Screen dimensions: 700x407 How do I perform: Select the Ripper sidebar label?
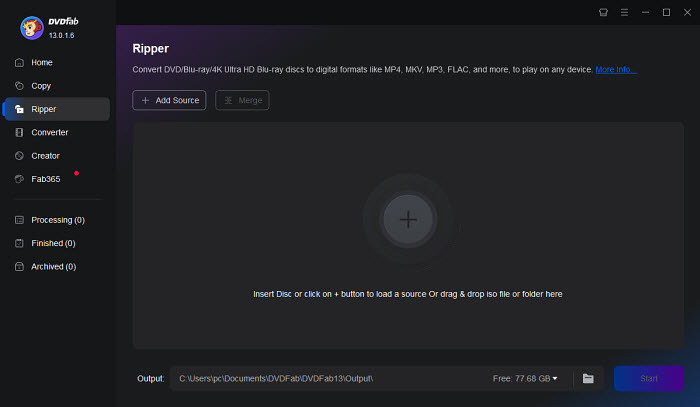pyautogui.click(x=44, y=109)
